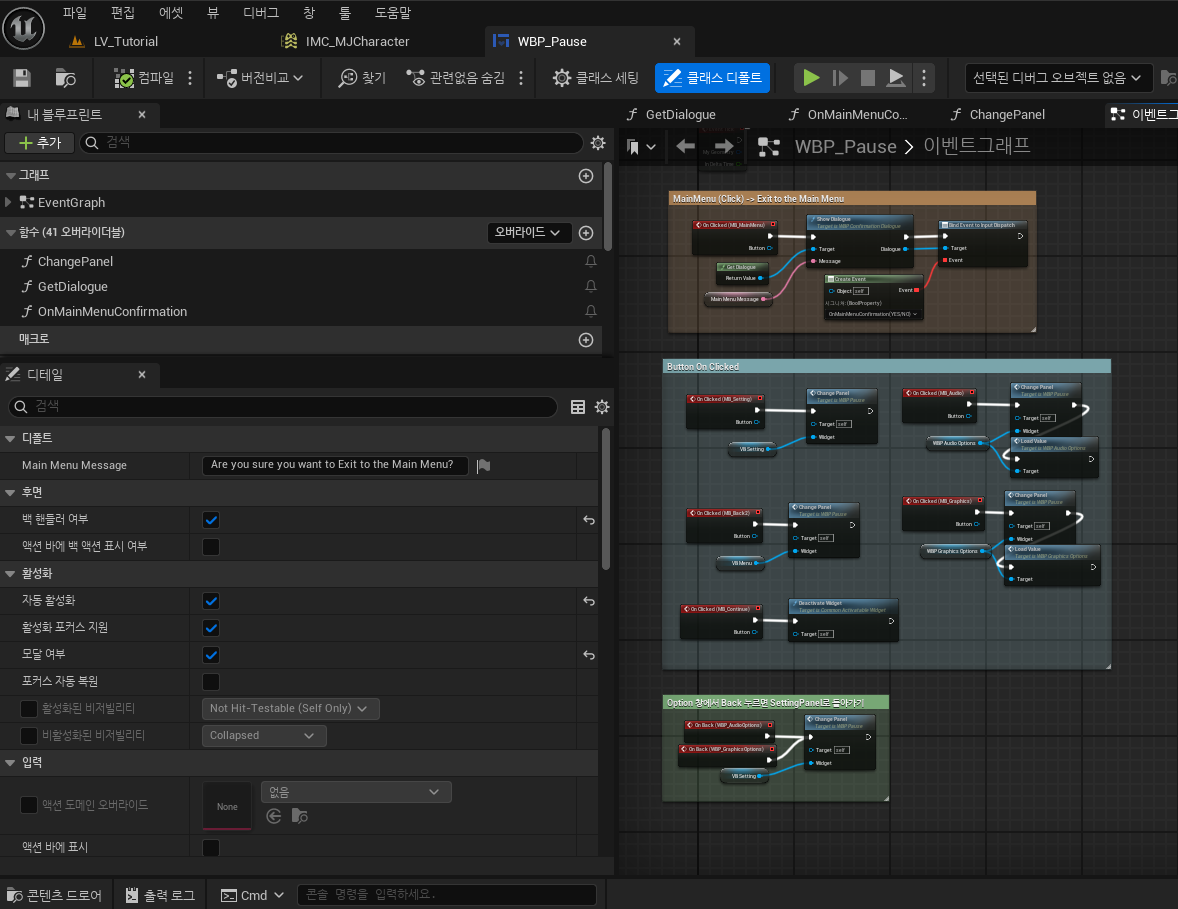Image resolution: width=1178 pixels, height=909 pixels.
Task: Toggle the 모달 여부 checkbox
Action: coord(211,655)
